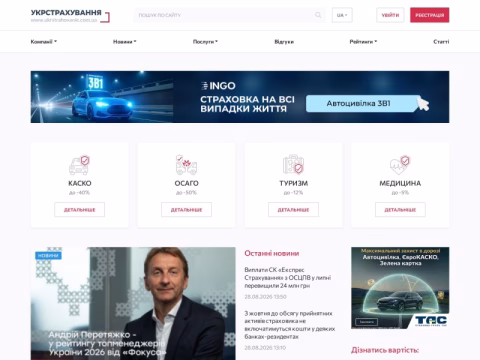Expand the Новини menu
Viewport: 480px width, 360px height.
pos(125,42)
